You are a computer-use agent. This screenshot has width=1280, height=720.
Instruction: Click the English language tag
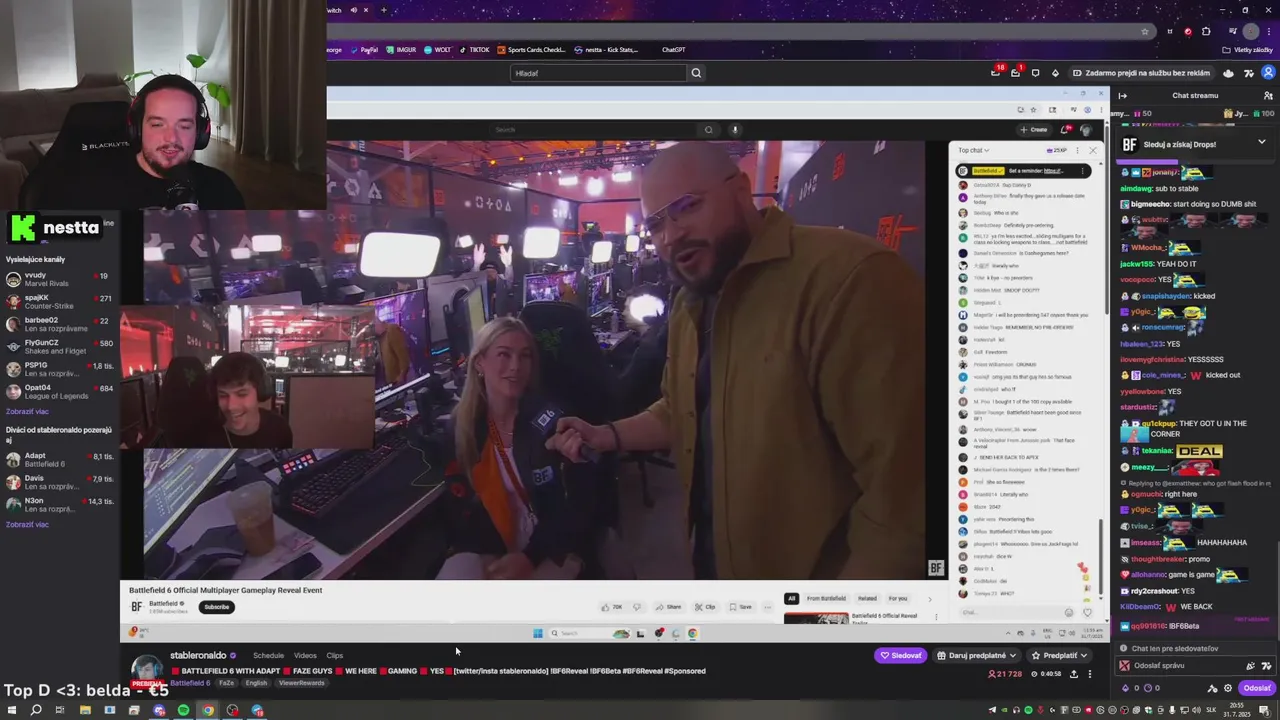[256, 683]
